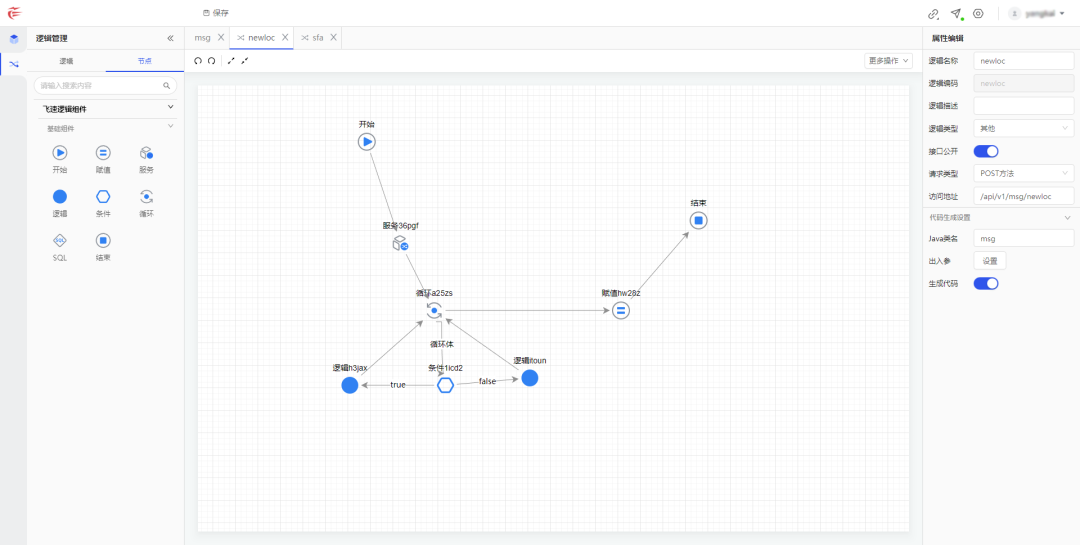Viewport: 1080px width, 545px height.
Task: Close the msg tab
Action: 220,38
